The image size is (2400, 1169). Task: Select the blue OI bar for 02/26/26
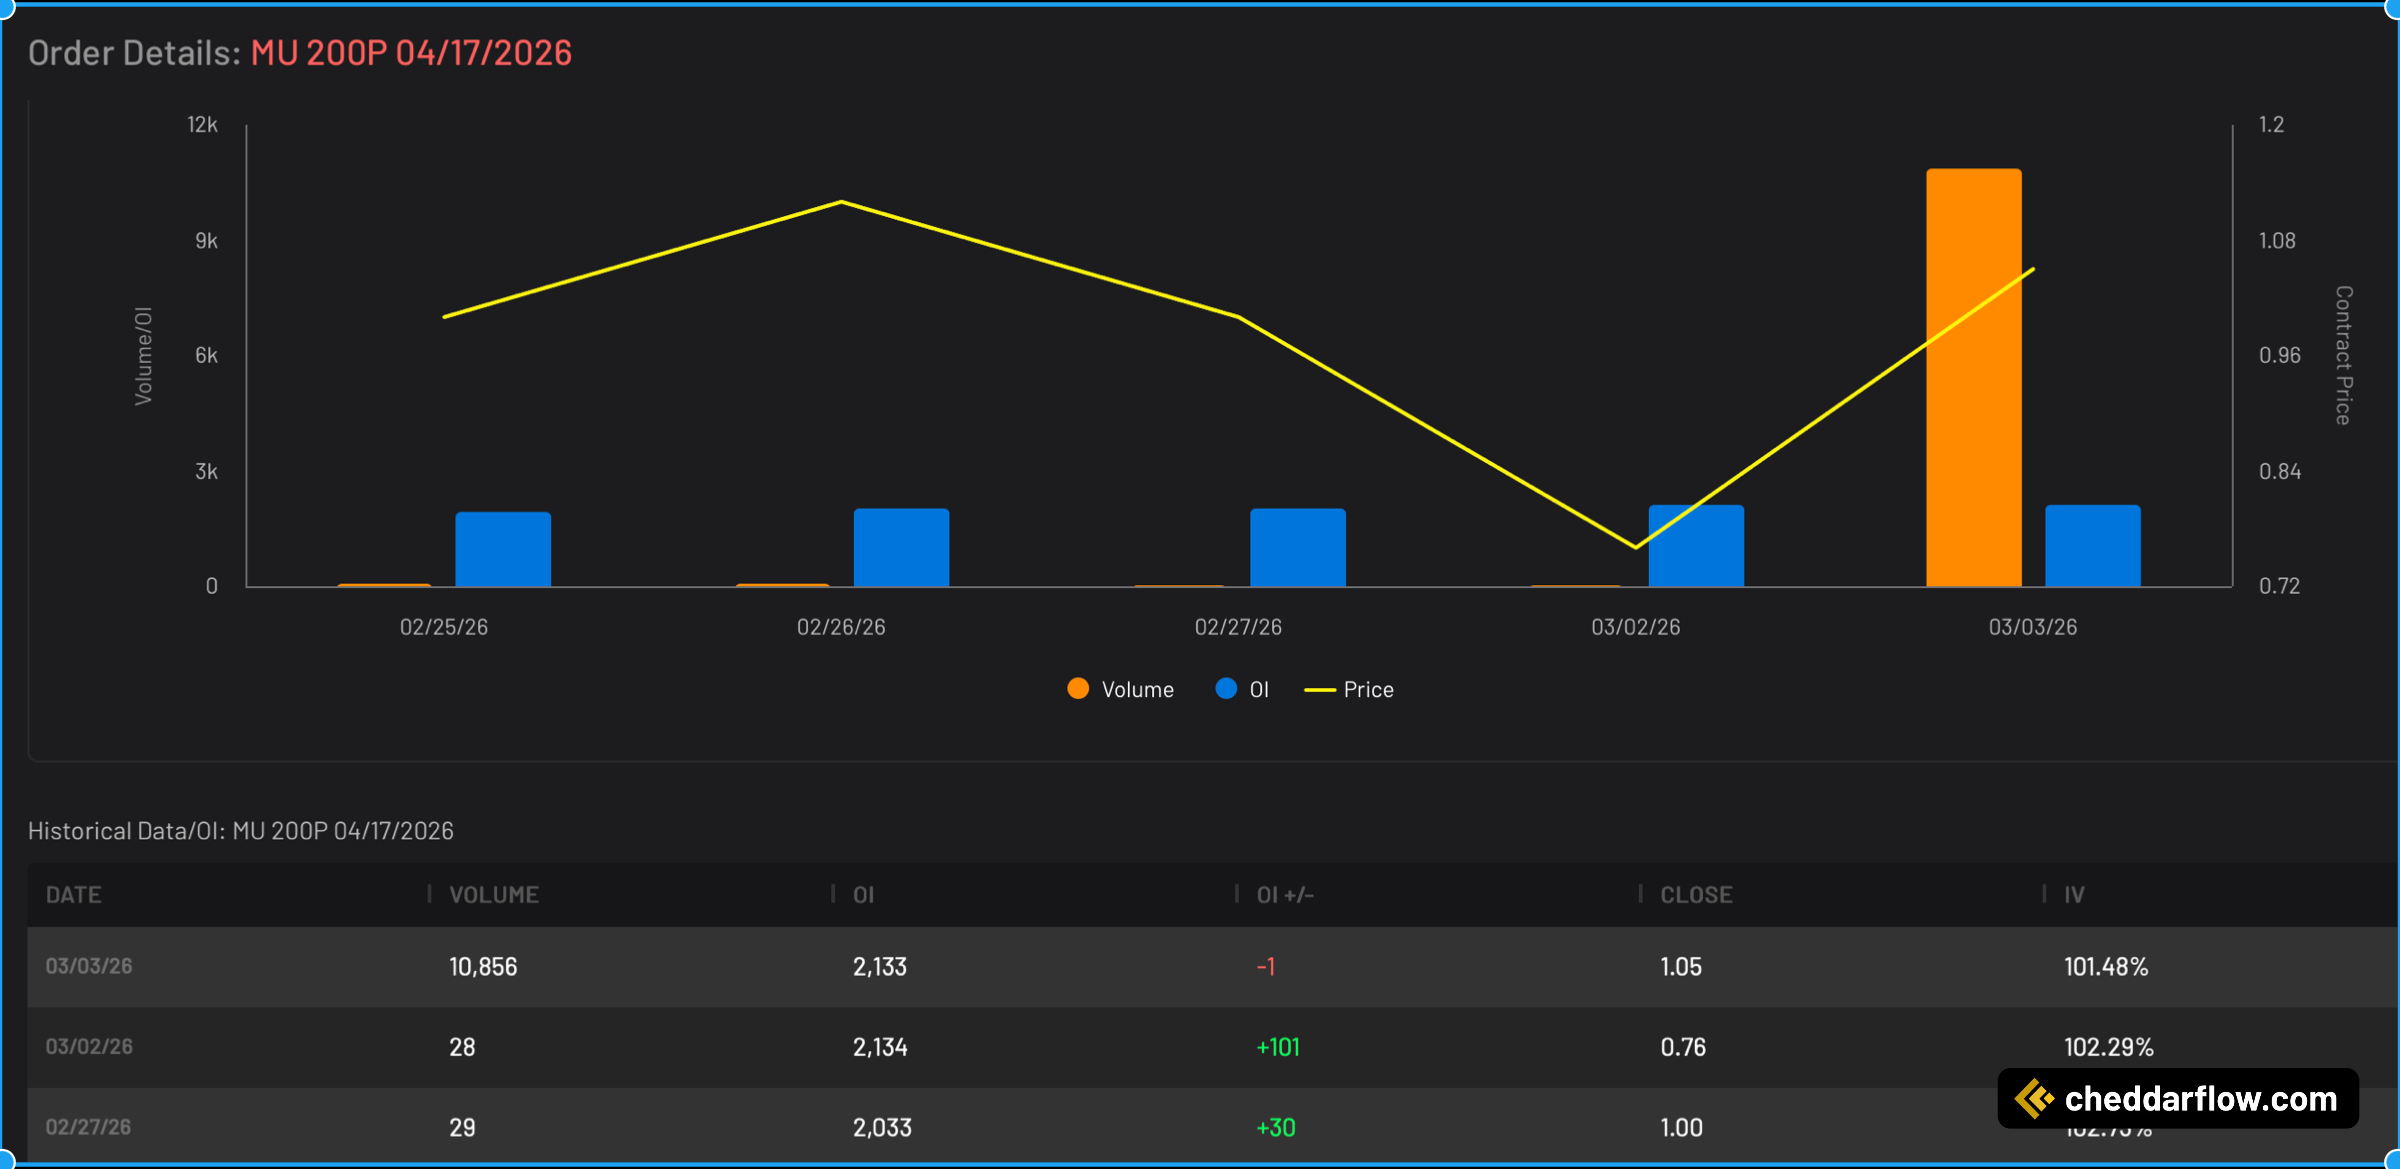click(901, 548)
